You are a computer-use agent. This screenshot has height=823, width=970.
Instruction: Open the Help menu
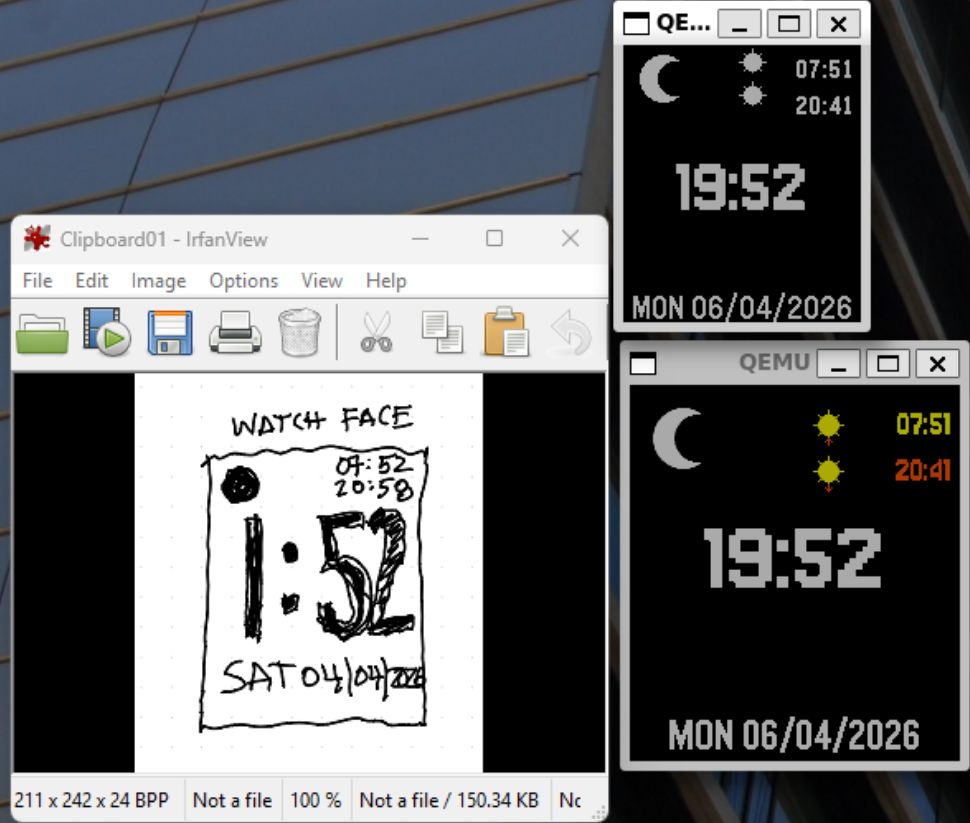tap(386, 281)
